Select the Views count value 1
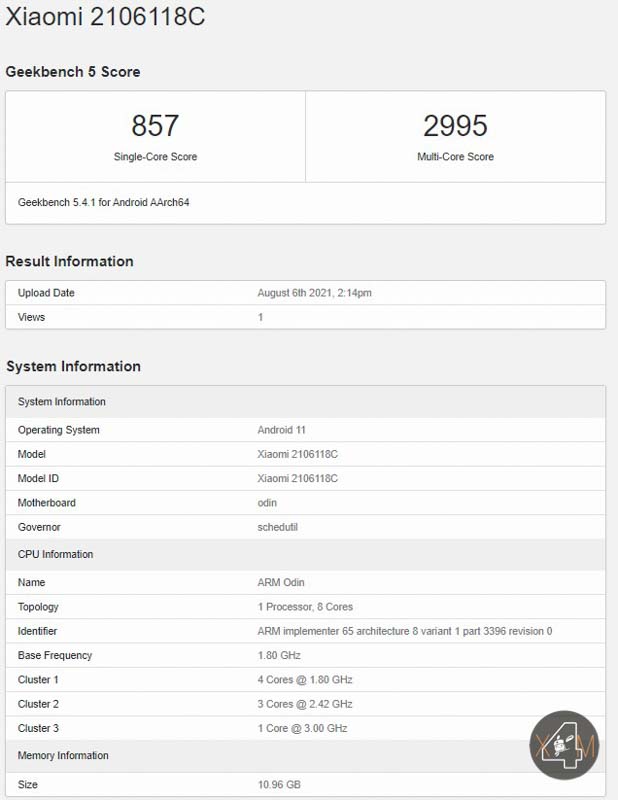618x800 pixels. (x=260, y=317)
